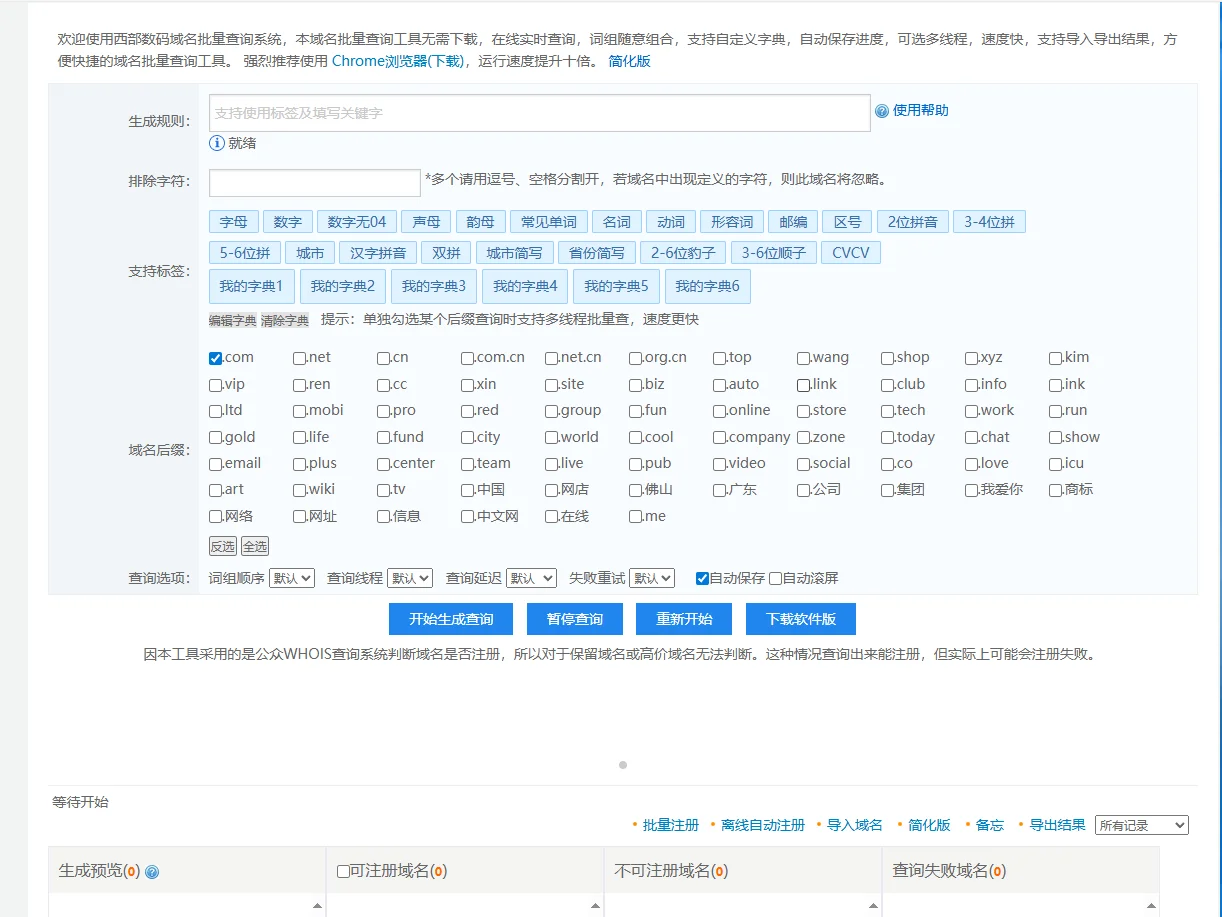Enable the .net domain suffix
The width and height of the screenshot is (1222, 917).
point(299,358)
